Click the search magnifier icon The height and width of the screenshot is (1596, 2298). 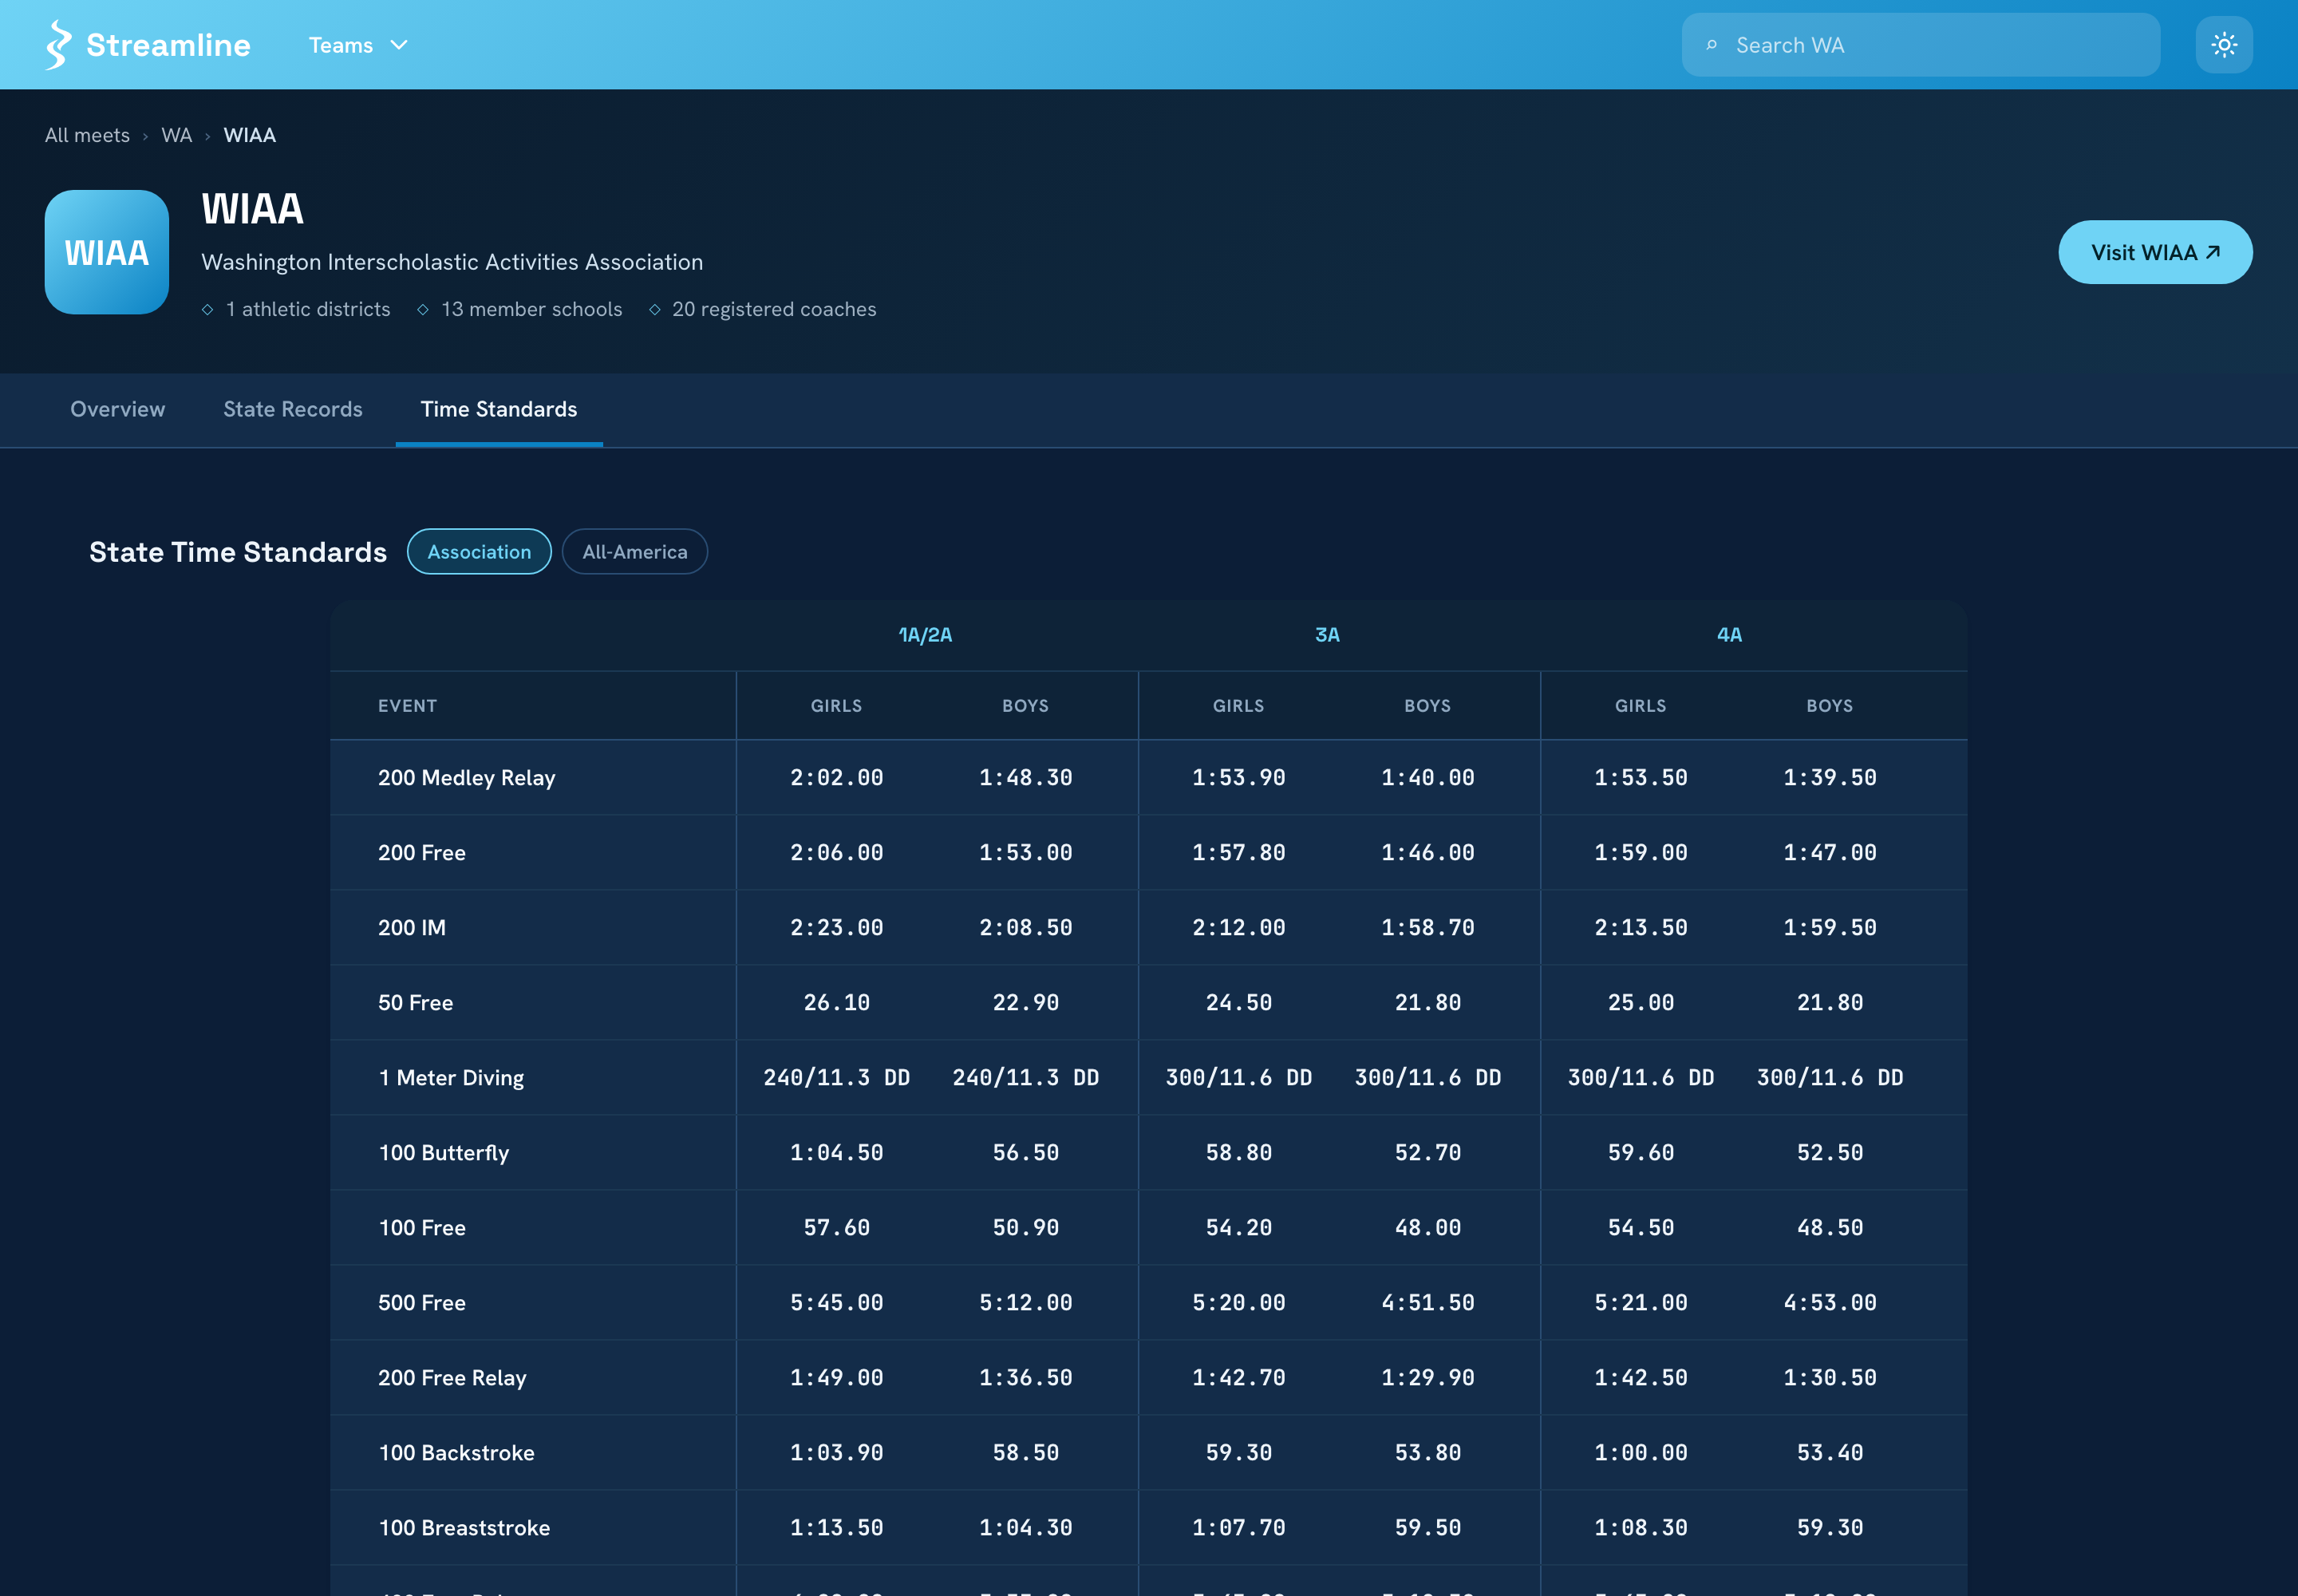click(x=1712, y=45)
